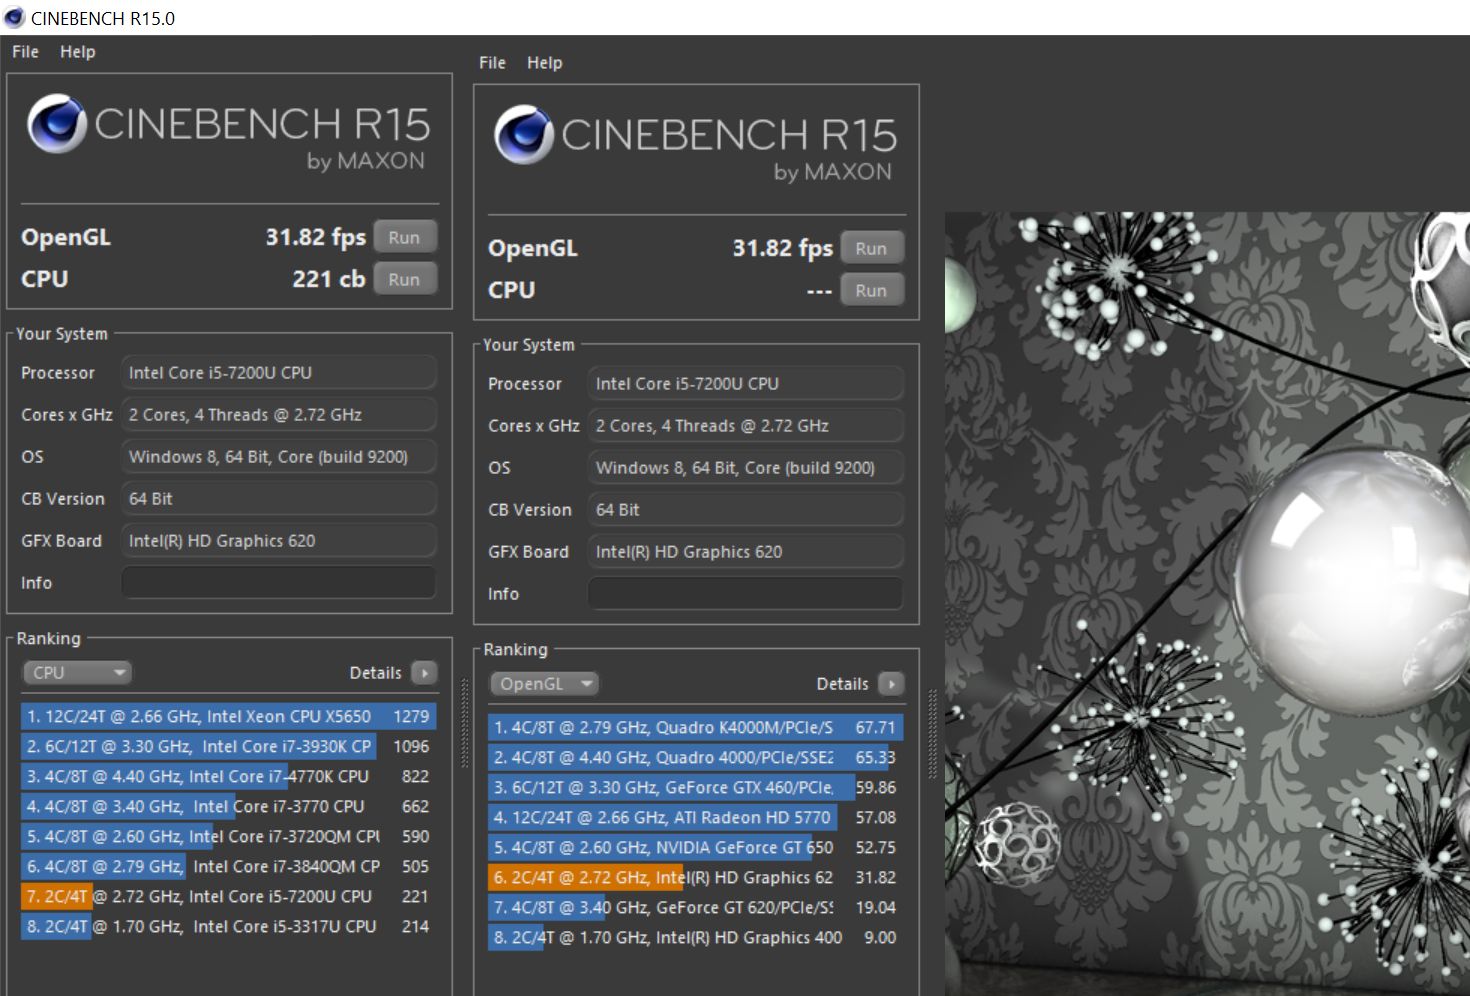Select Quadro K4000M OpenGL ranking entry
Viewport: 1470px width, 996px height.
pyautogui.click(x=695, y=727)
